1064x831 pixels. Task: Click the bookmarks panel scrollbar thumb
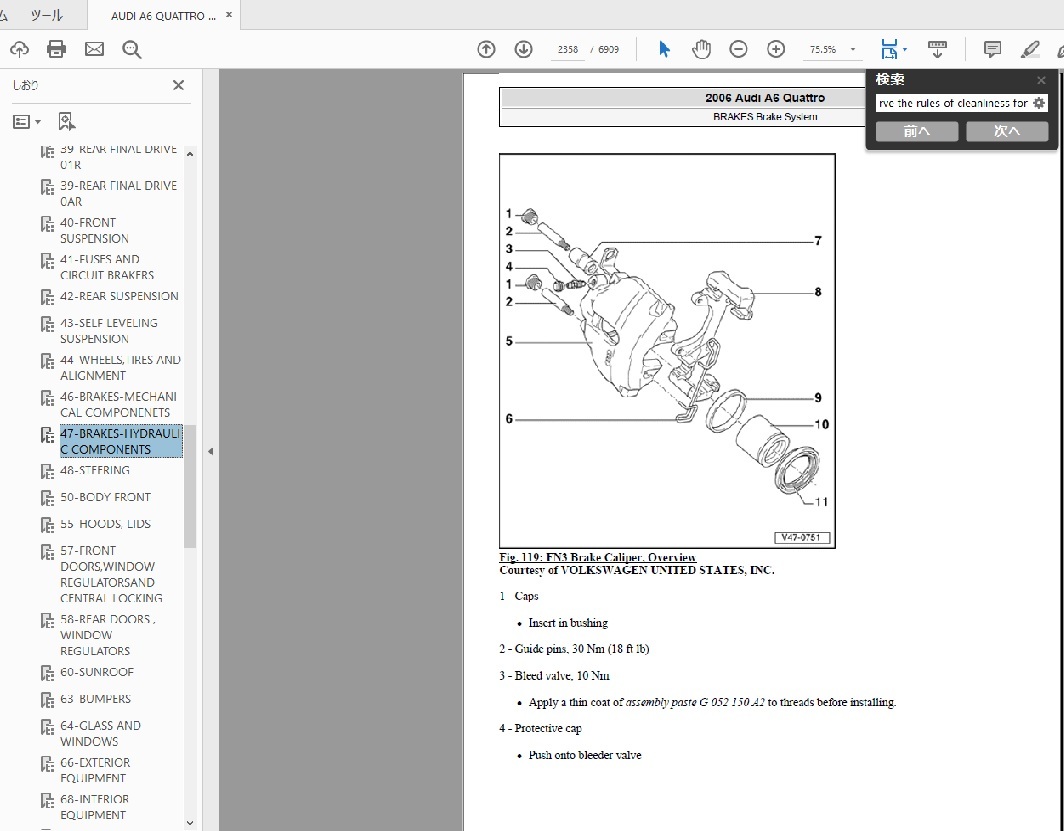tap(190, 486)
